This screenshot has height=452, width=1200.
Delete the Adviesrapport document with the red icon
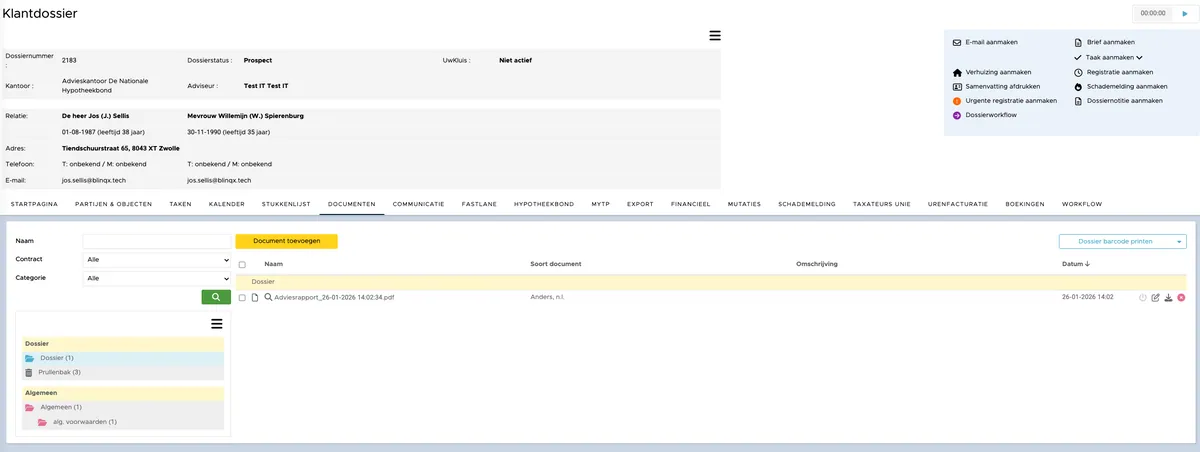coord(1181,298)
